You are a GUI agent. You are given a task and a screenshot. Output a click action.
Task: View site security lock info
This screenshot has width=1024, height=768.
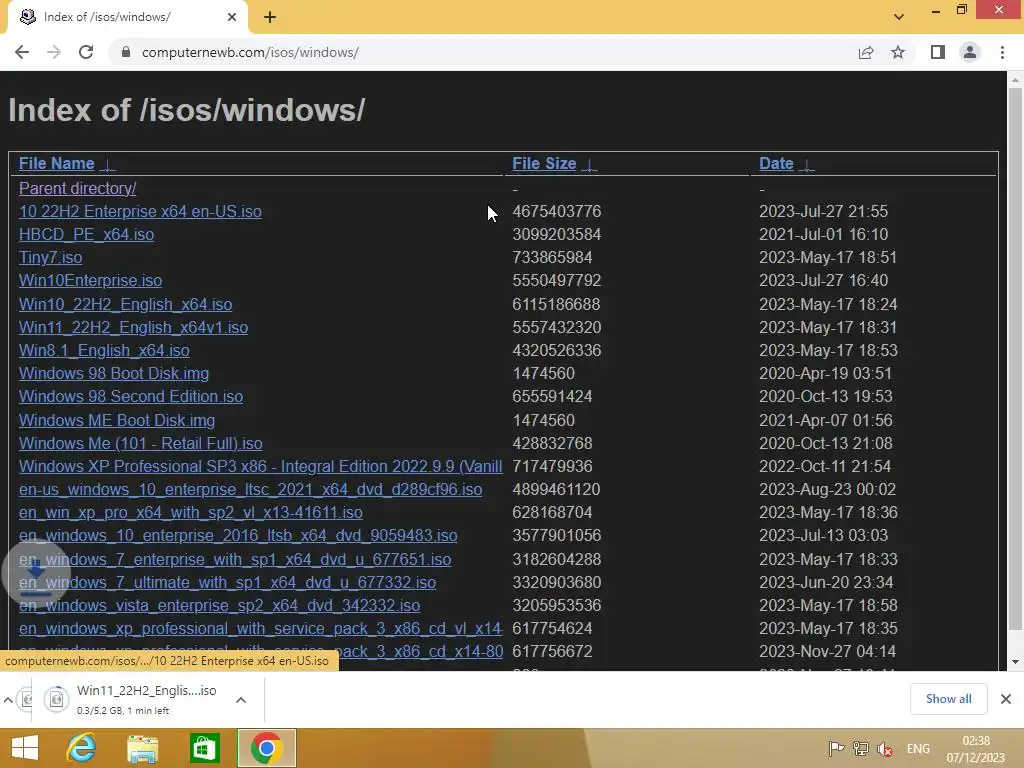(x=126, y=52)
